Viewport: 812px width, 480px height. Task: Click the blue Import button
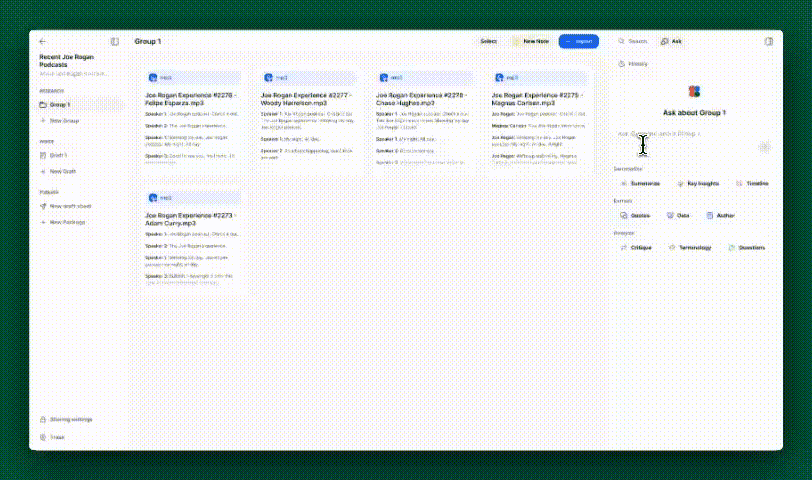[x=578, y=41]
